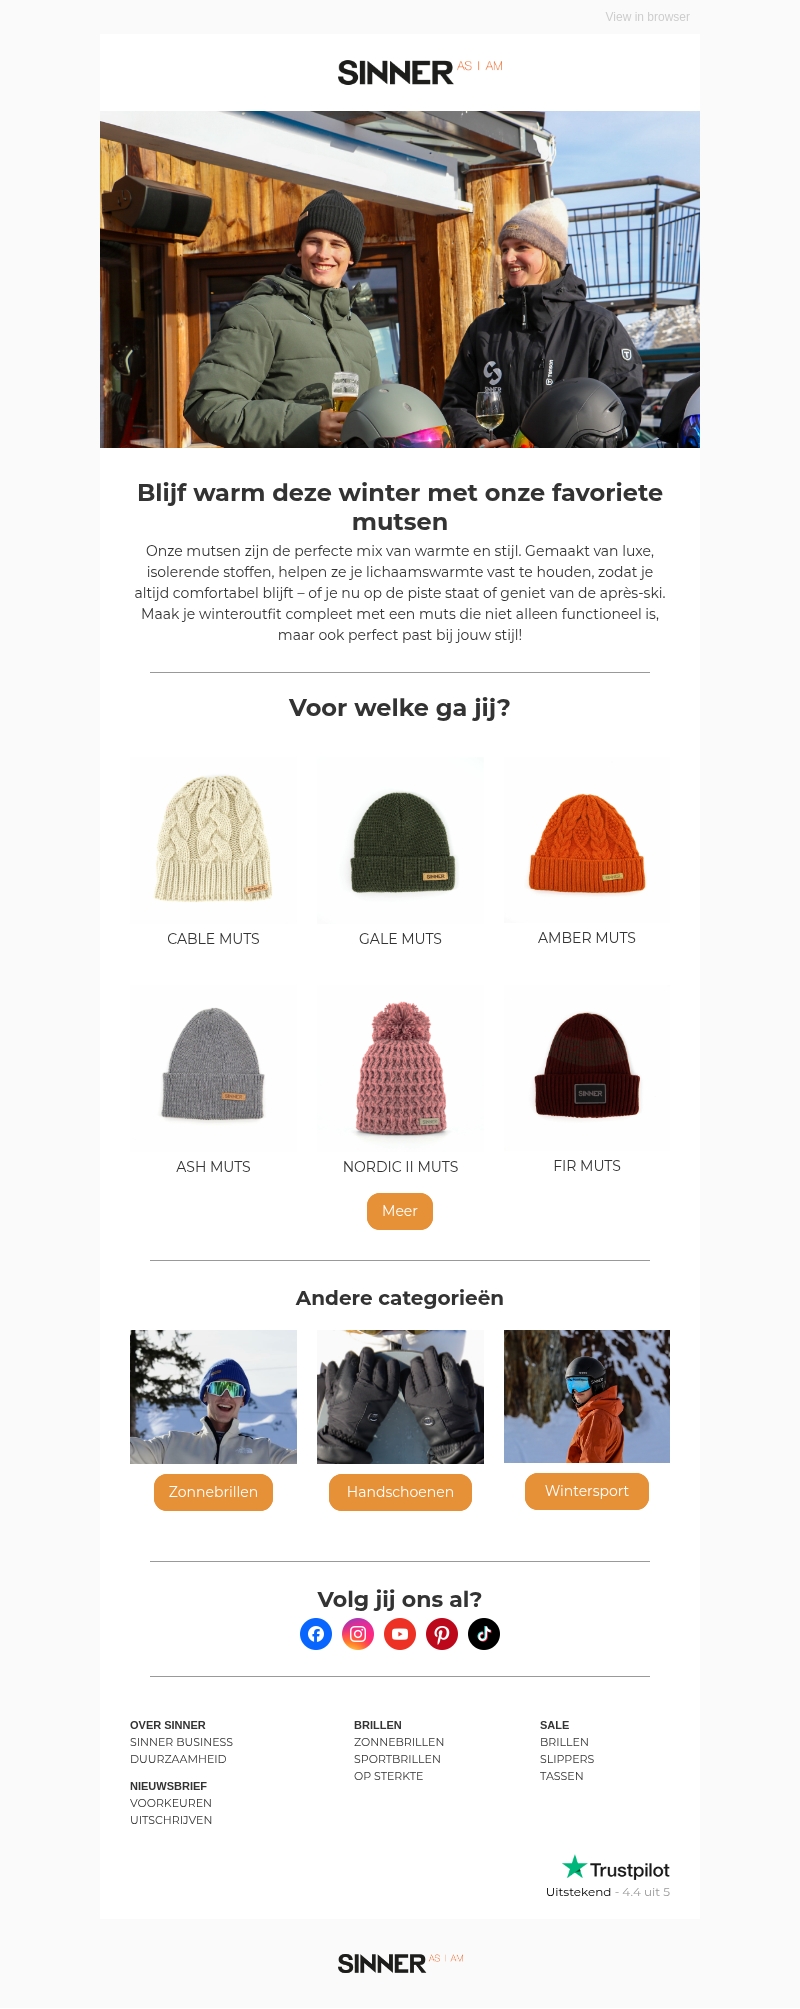The image size is (800, 2009).
Task: Click the SINNER logo in the header
Action: tap(420, 72)
